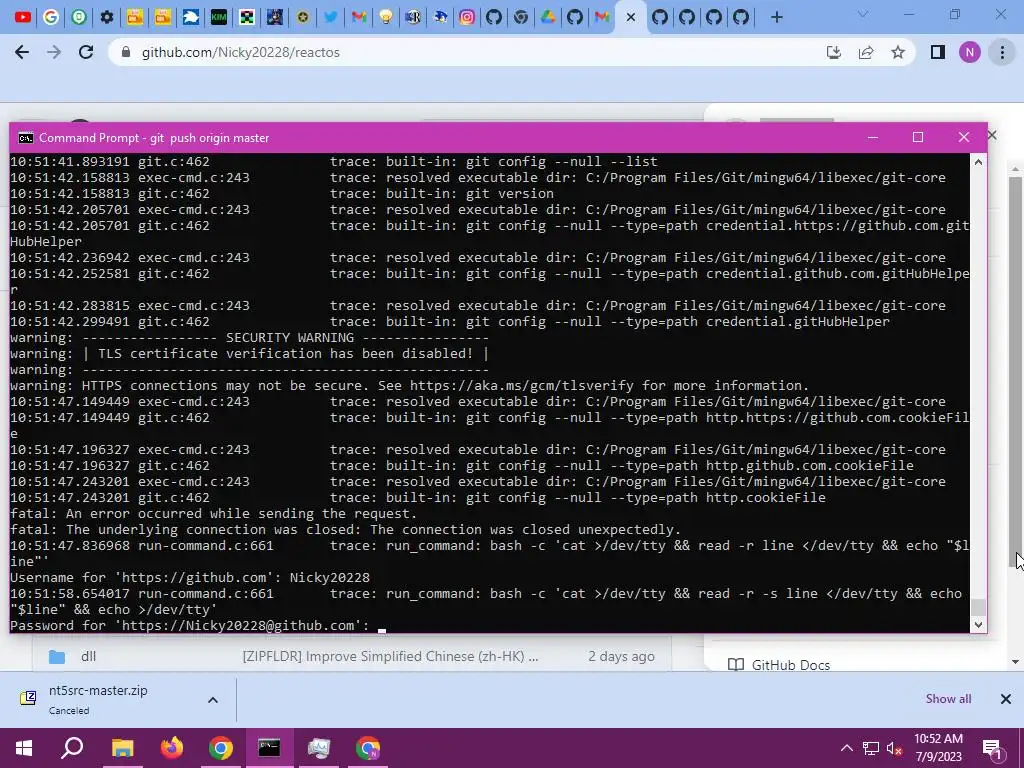Open Chrome profile N avatar

(970, 52)
